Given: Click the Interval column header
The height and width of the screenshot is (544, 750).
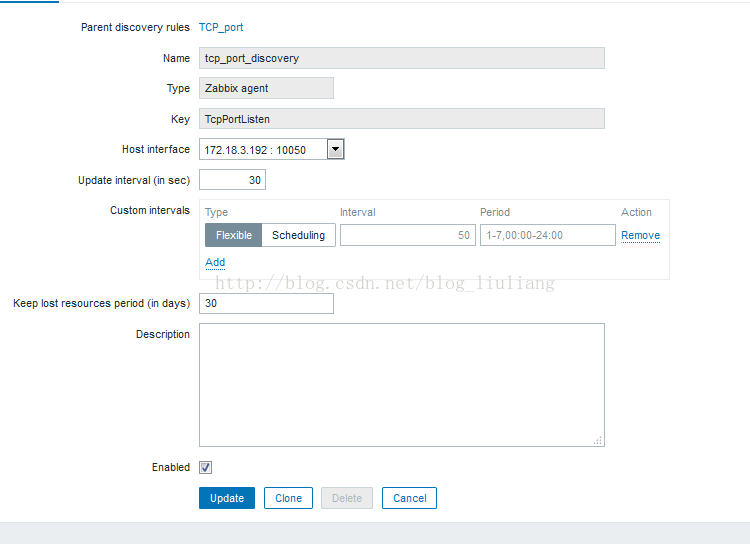Looking at the screenshot, I should click(x=358, y=212).
